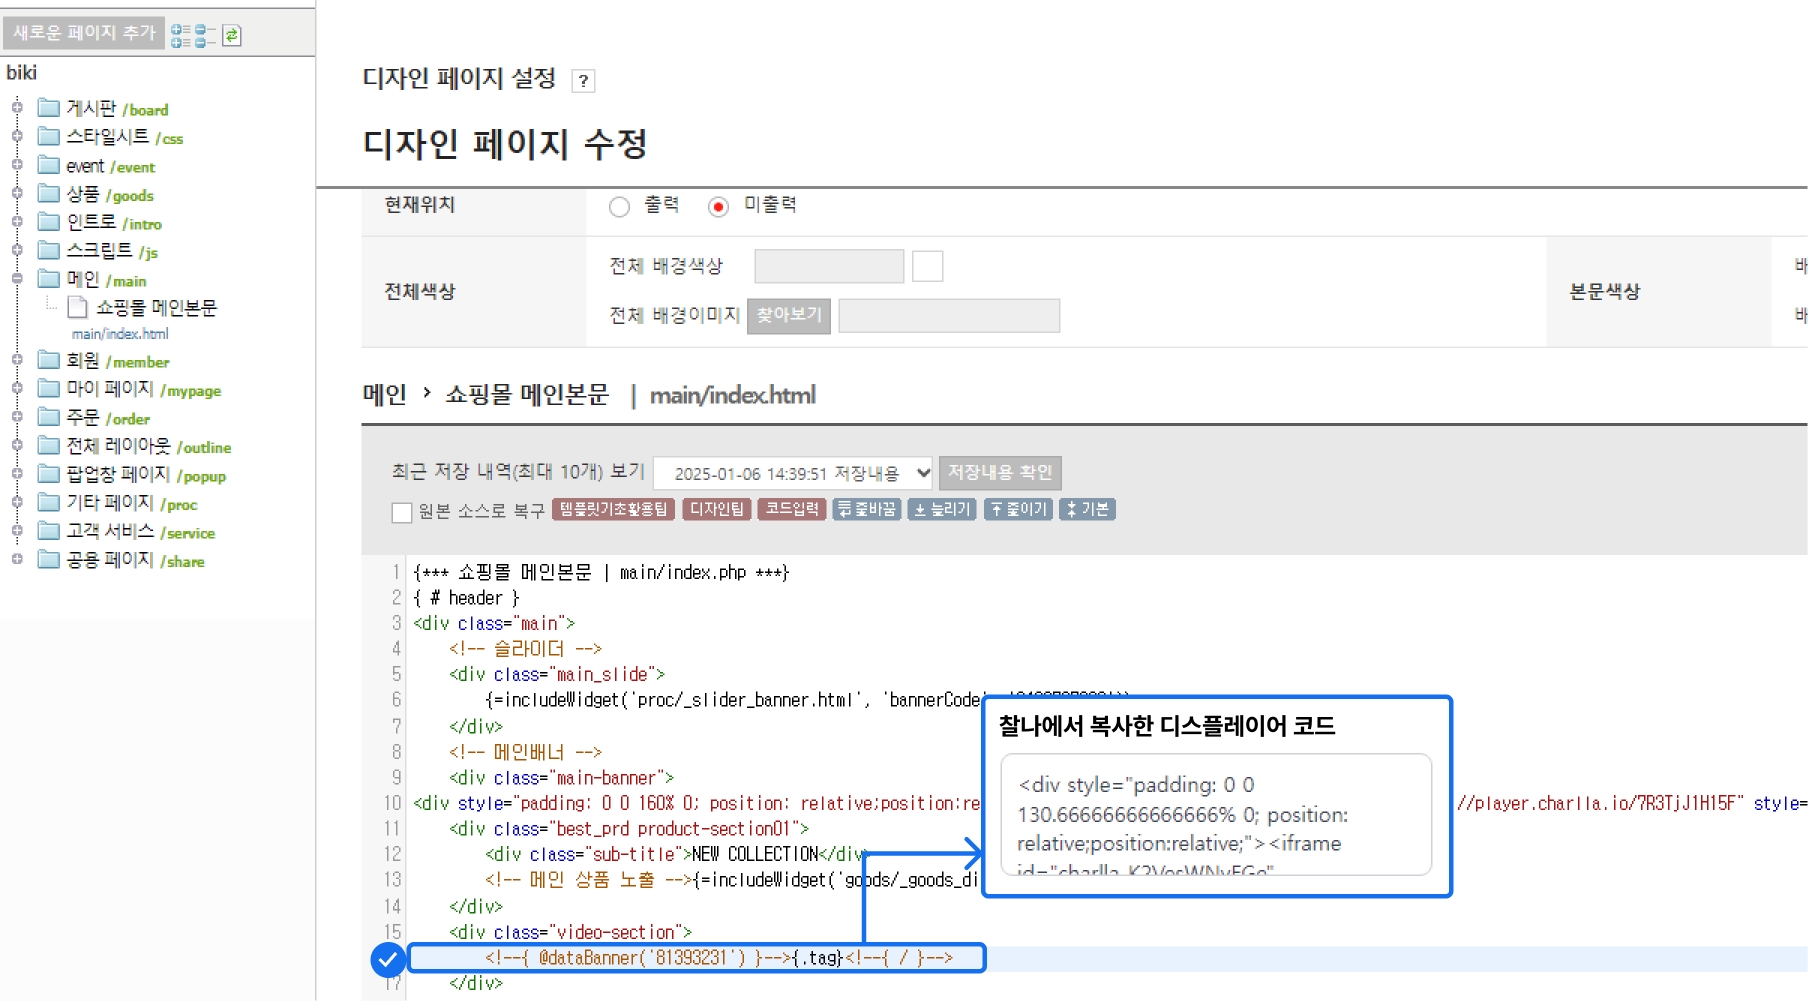Open the 템플릿기초활용팁 tab
This screenshot has height=1001, width=1808.
[613, 509]
